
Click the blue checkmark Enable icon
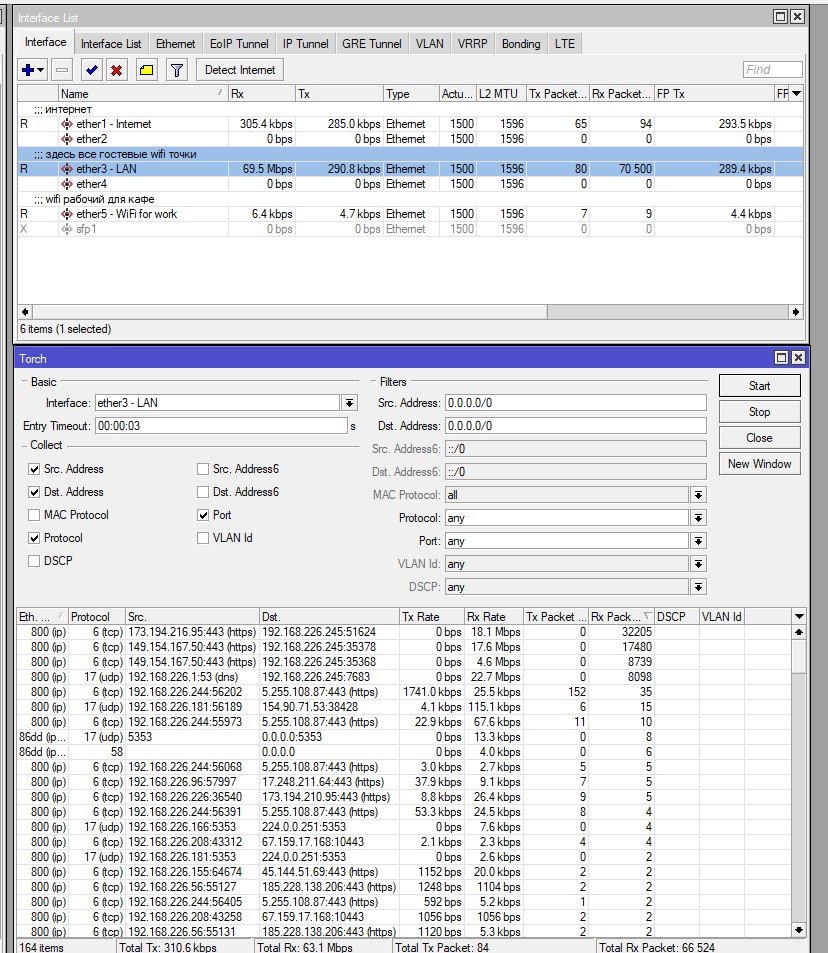91,70
